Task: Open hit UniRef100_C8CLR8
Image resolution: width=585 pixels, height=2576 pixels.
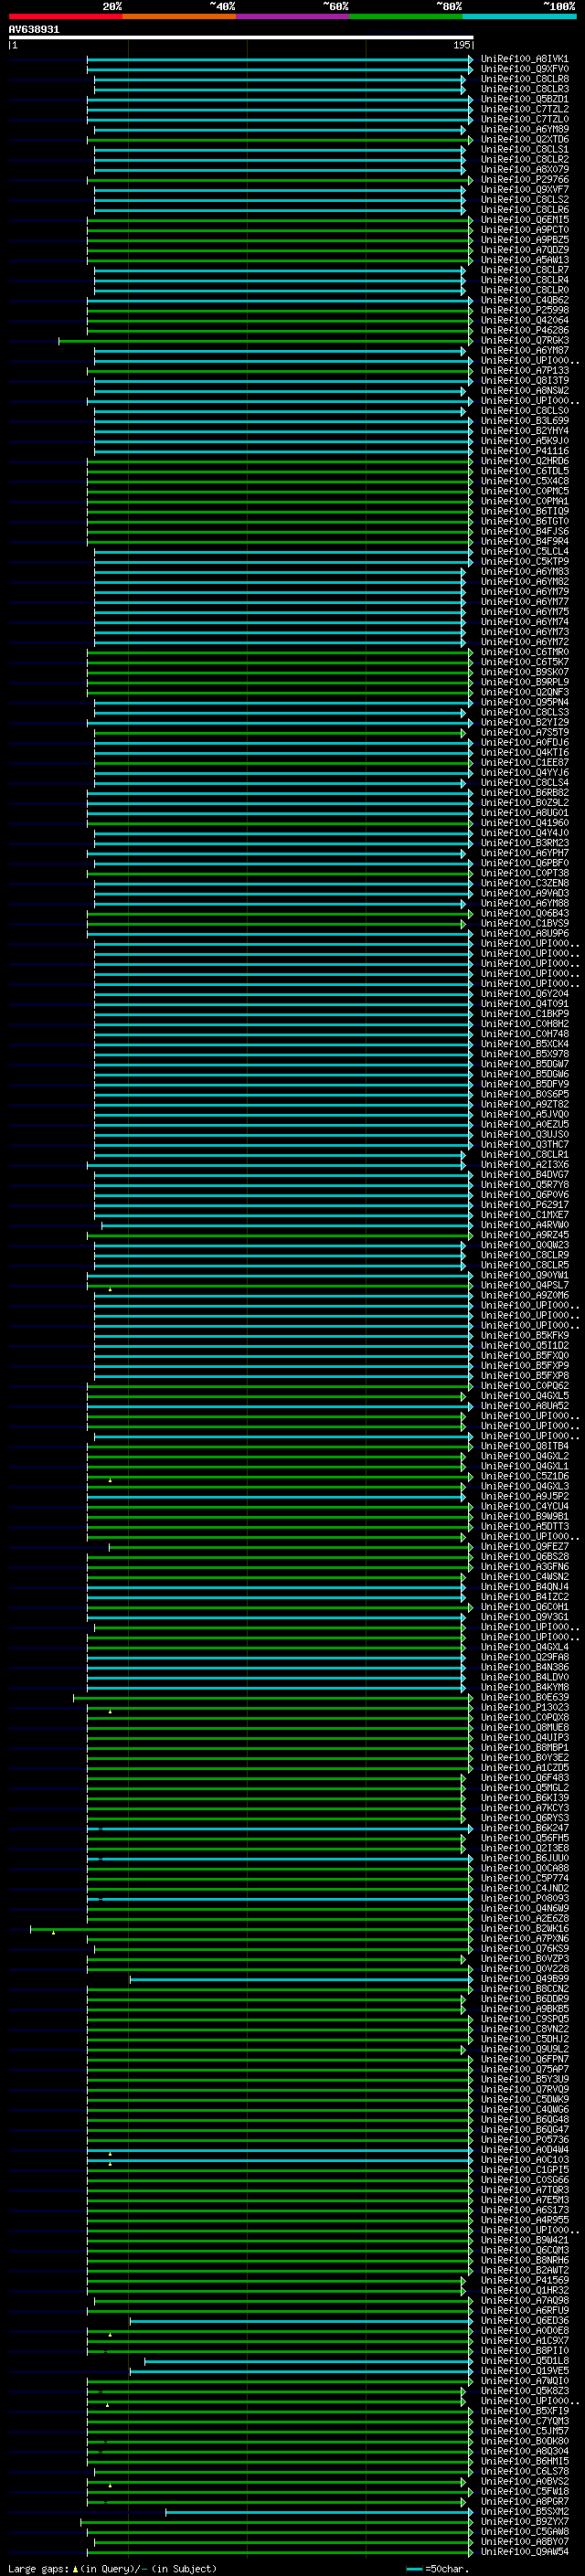Action: tap(524, 79)
